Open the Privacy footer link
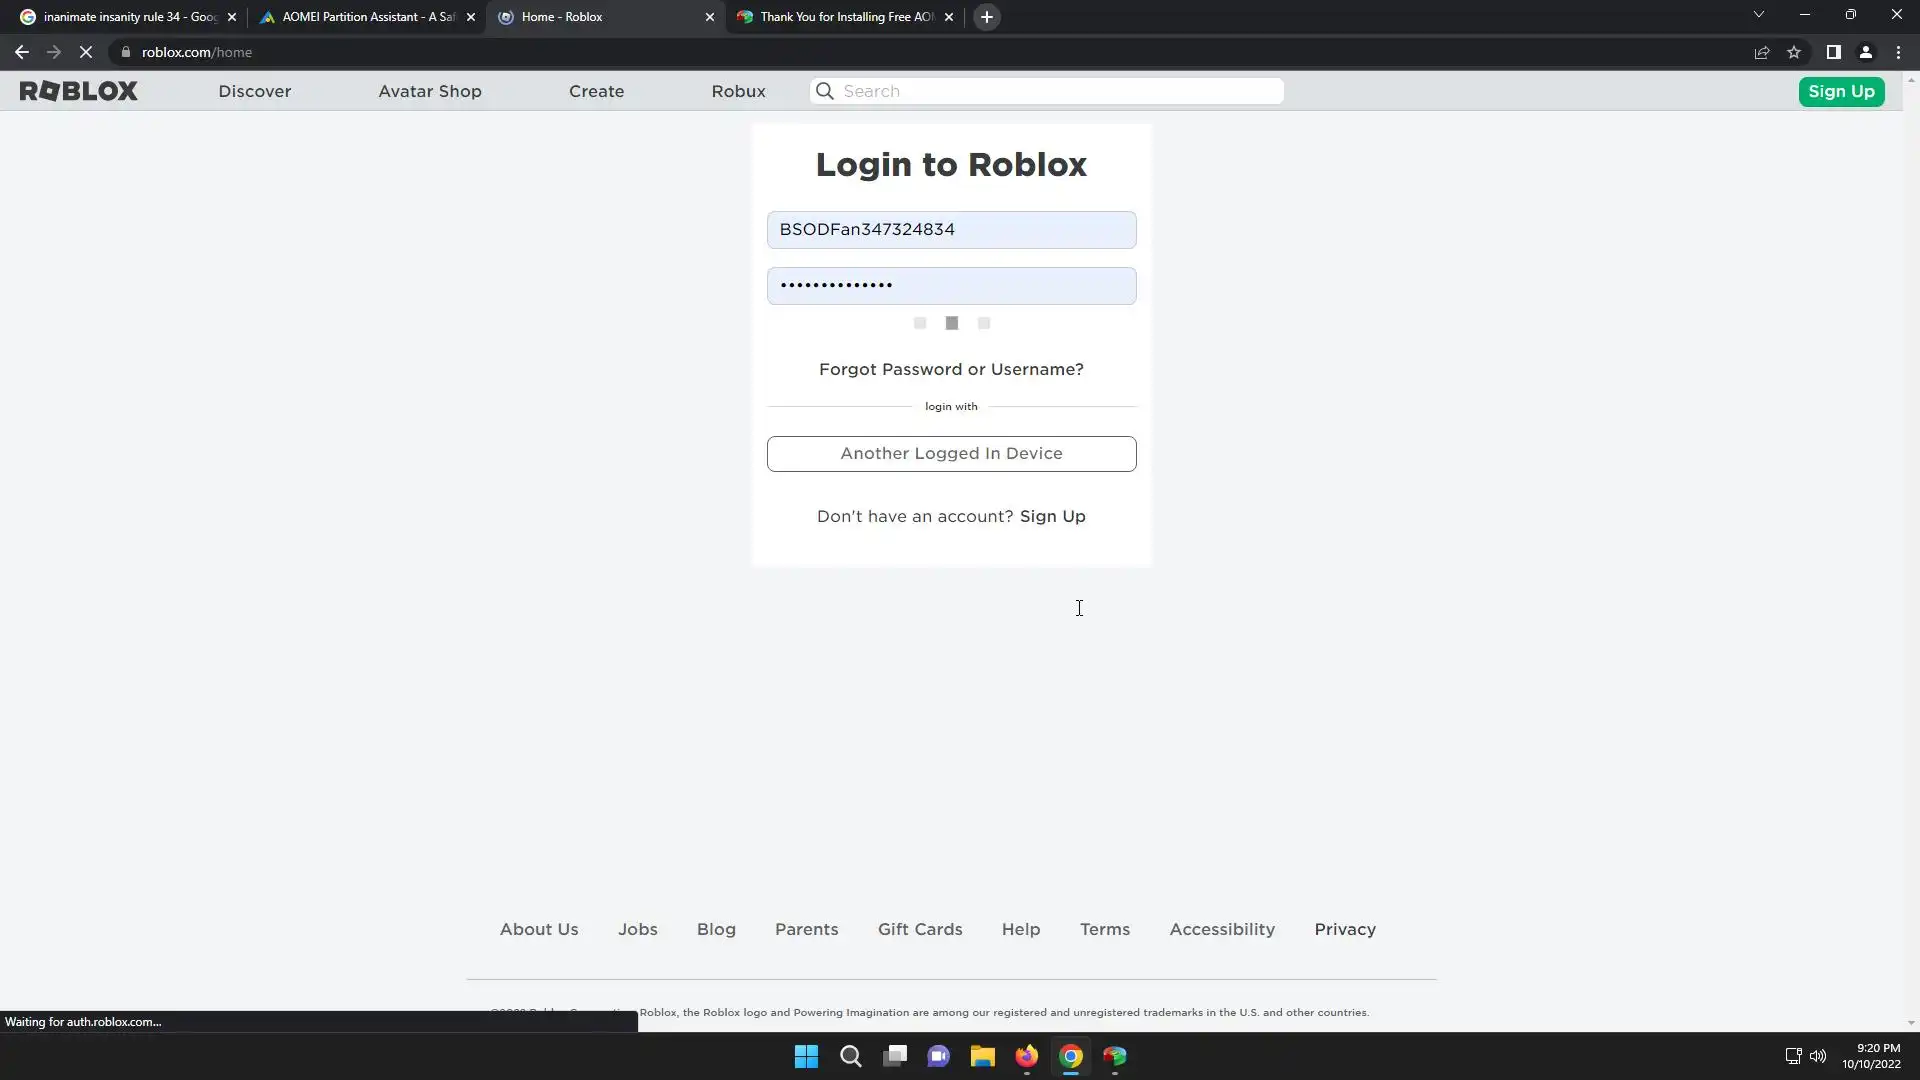The image size is (1920, 1080). (1344, 929)
